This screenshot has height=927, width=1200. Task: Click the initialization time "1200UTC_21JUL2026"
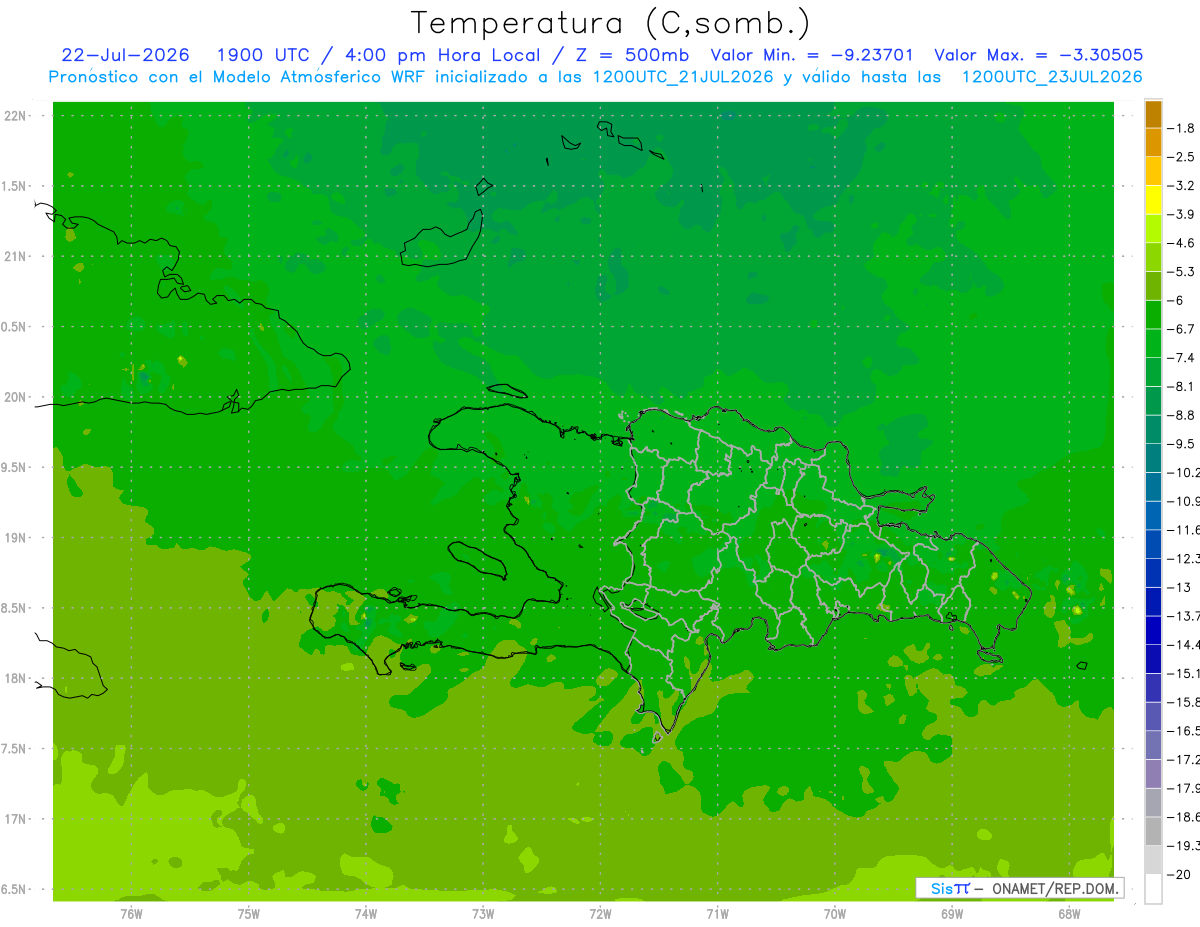point(683,77)
